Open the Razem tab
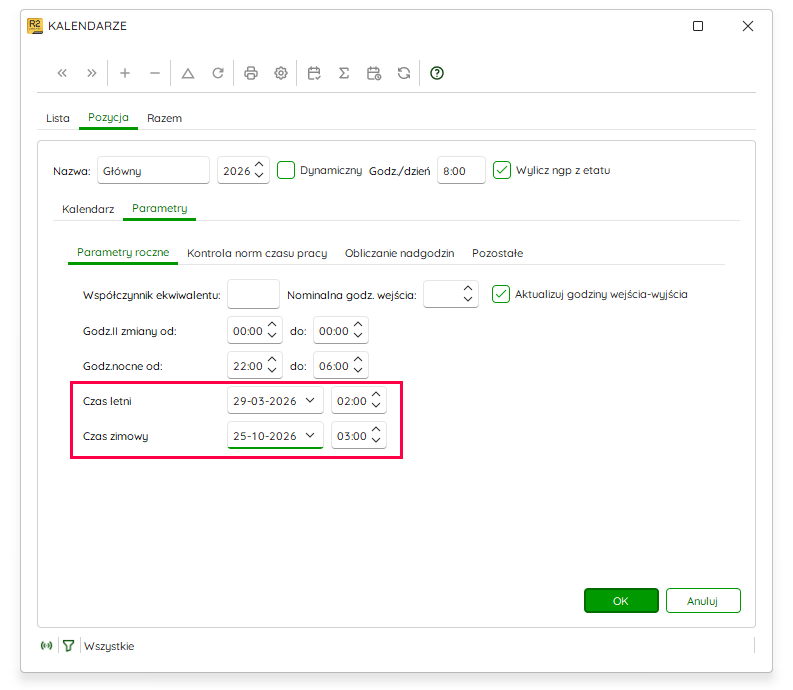 [164, 118]
